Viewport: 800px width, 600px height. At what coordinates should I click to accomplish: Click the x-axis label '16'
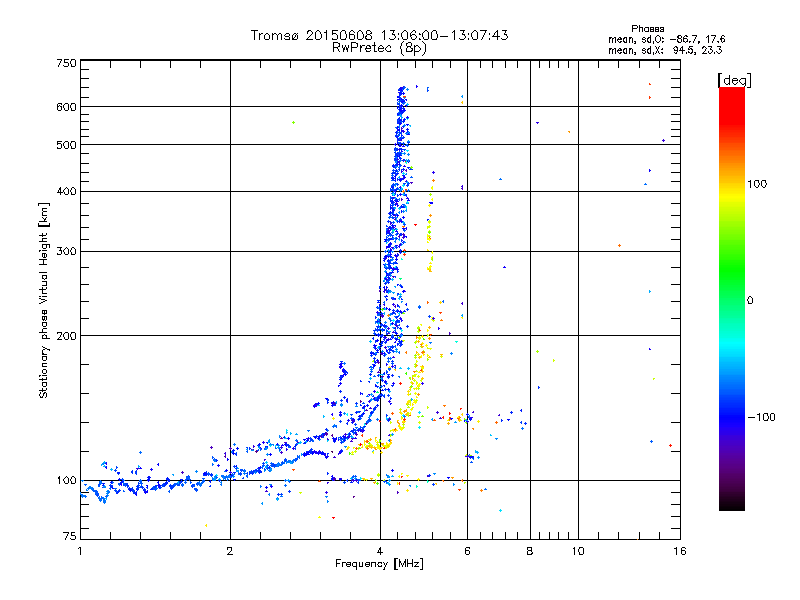[680, 551]
